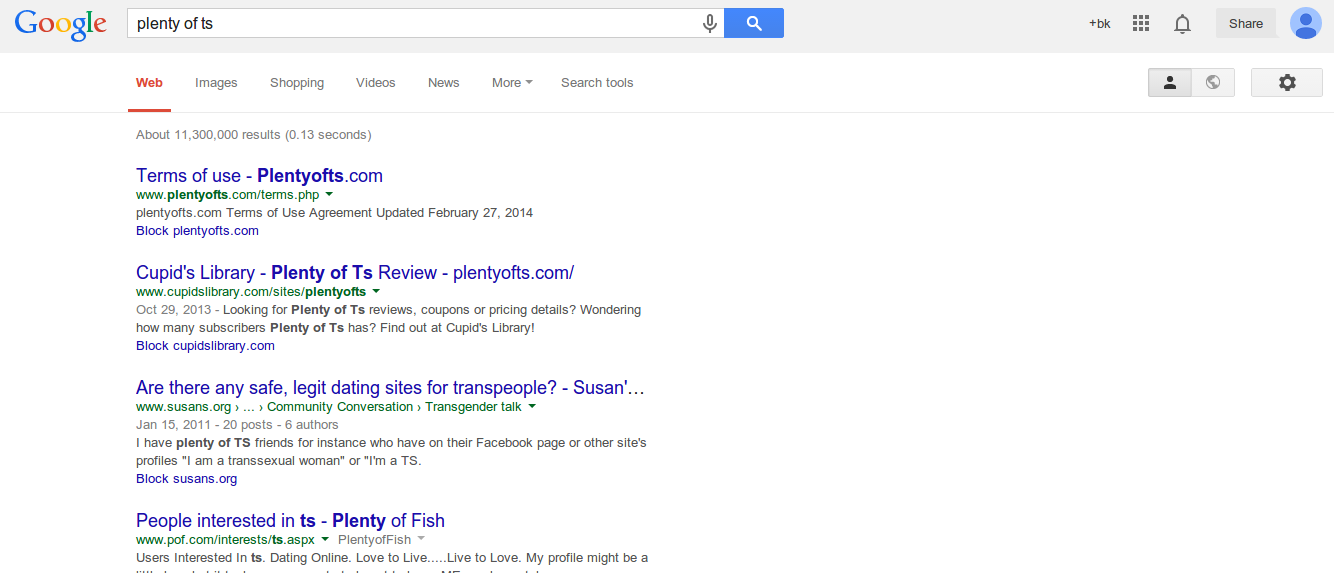Open the notifications bell
Viewport: 1334px width, 573px height.
1182,24
